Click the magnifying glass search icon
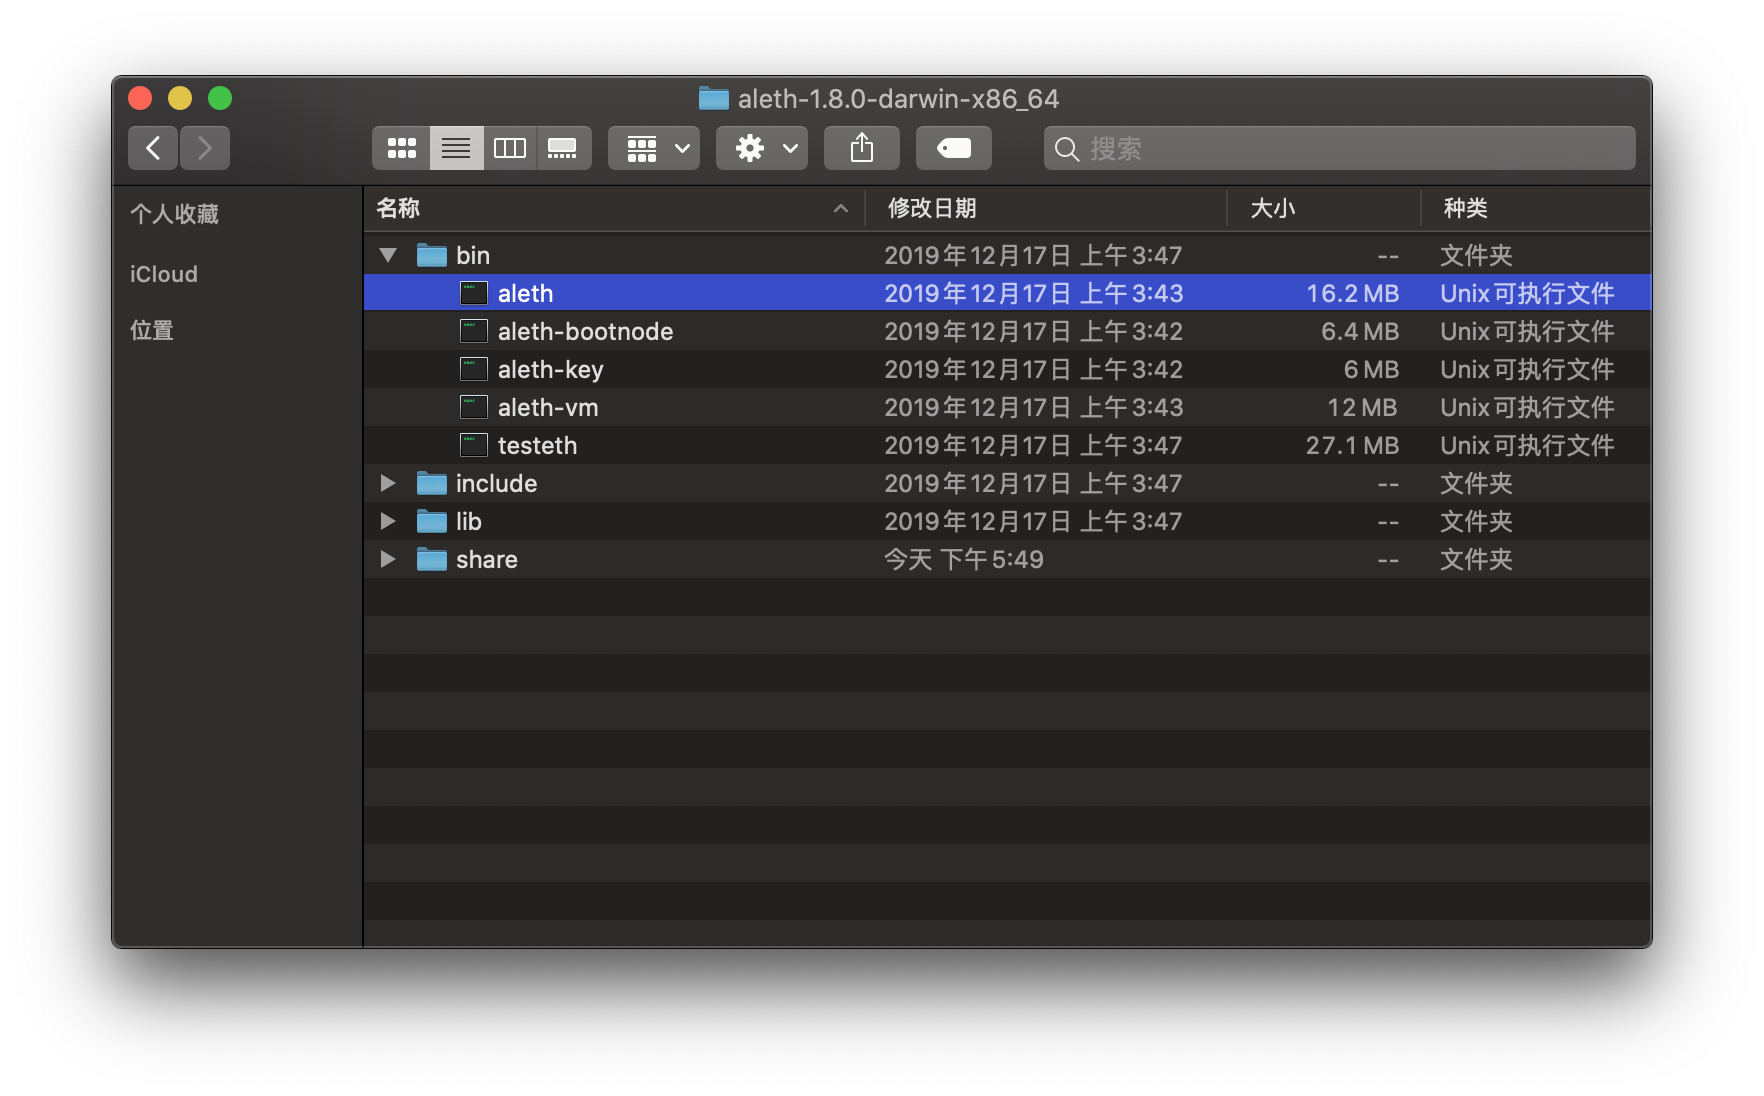The width and height of the screenshot is (1764, 1096). [1067, 149]
